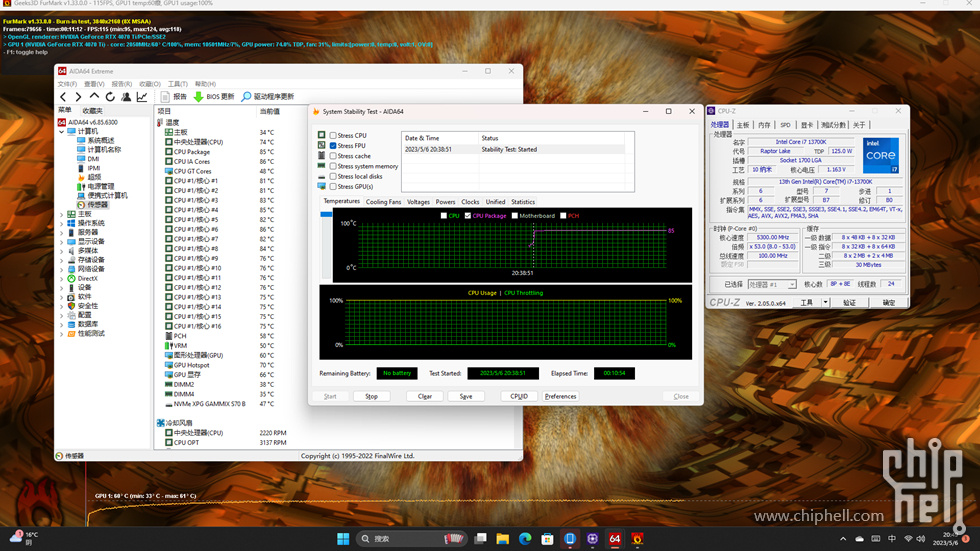
Task: Open the 文件(F) menu in AIDA64
Action: (67, 84)
